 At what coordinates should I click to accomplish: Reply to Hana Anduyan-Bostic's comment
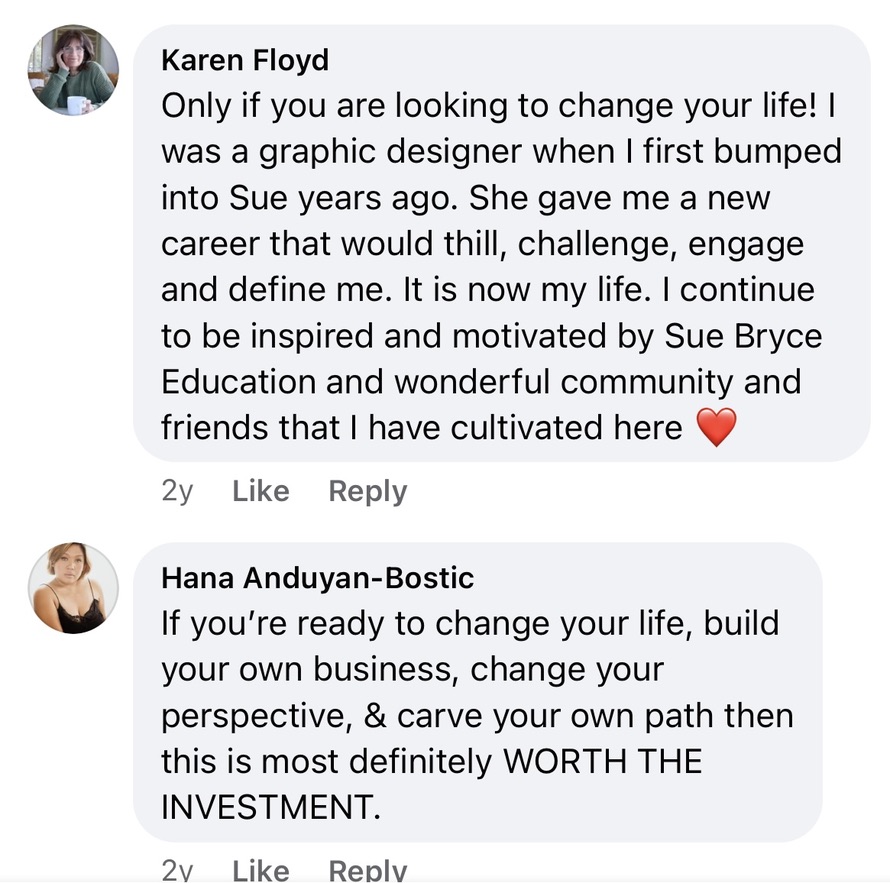point(368,869)
